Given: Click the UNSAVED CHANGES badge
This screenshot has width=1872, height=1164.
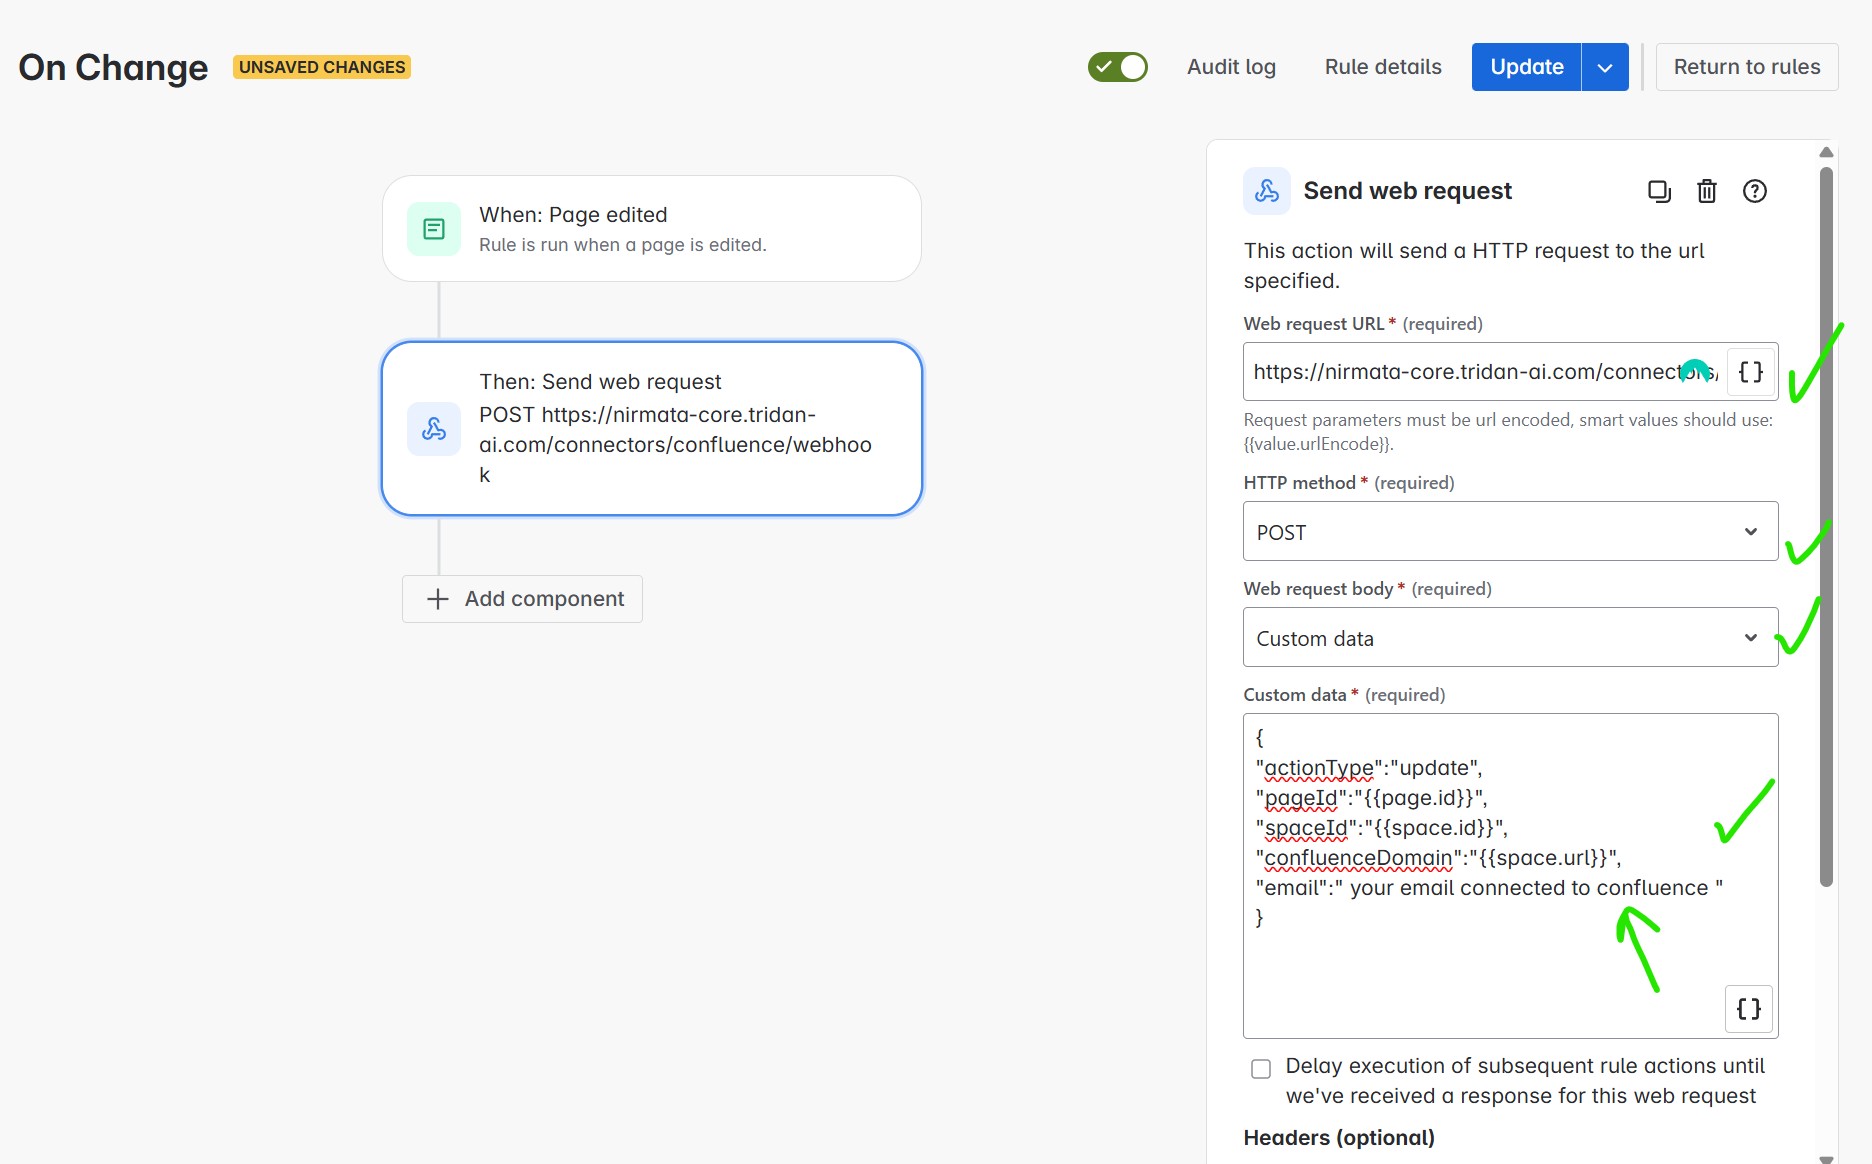Looking at the screenshot, I should 322,67.
